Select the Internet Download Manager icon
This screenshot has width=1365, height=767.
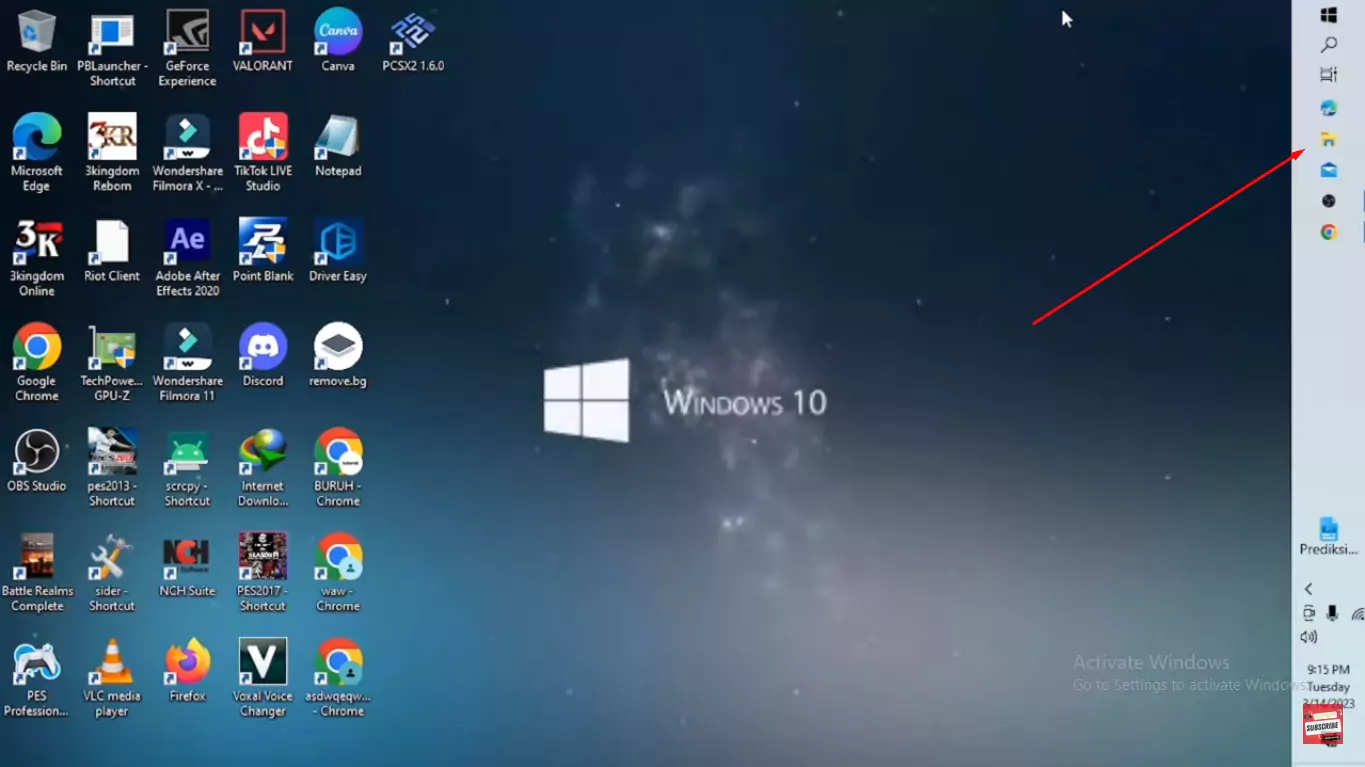click(263, 469)
